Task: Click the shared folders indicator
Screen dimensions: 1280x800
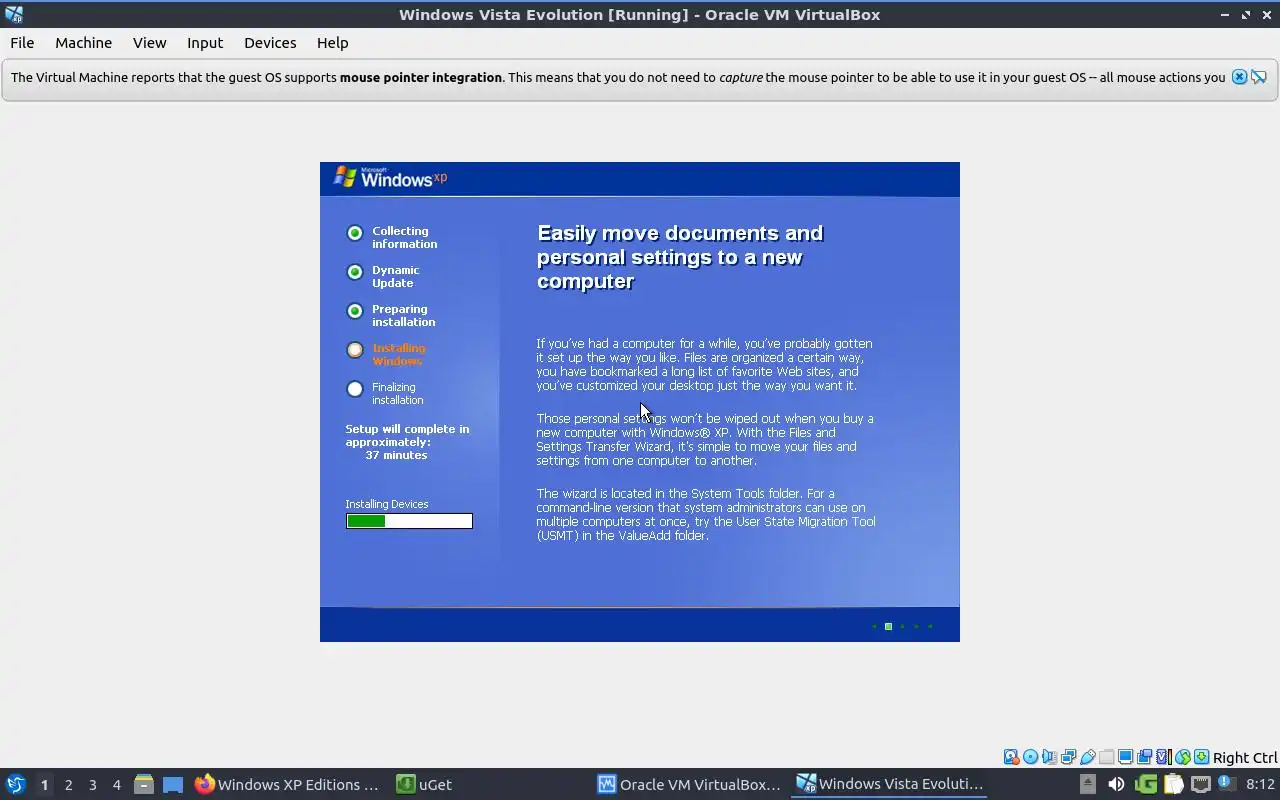Action: [x=1107, y=757]
